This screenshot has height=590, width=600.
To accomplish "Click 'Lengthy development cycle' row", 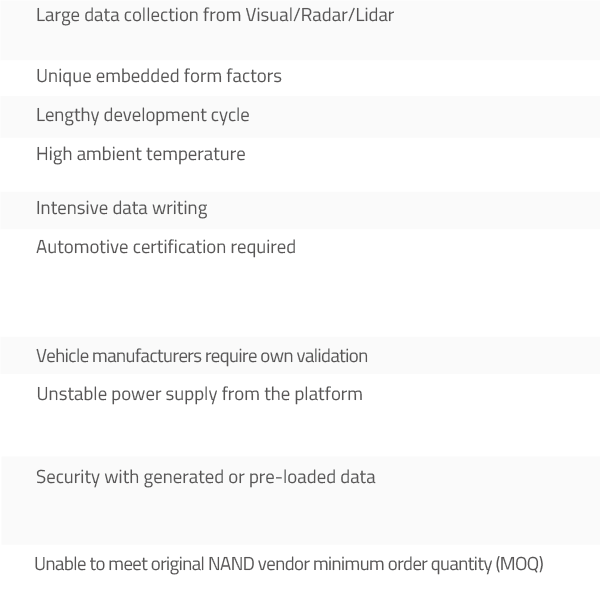I will (x=300, y=117).
